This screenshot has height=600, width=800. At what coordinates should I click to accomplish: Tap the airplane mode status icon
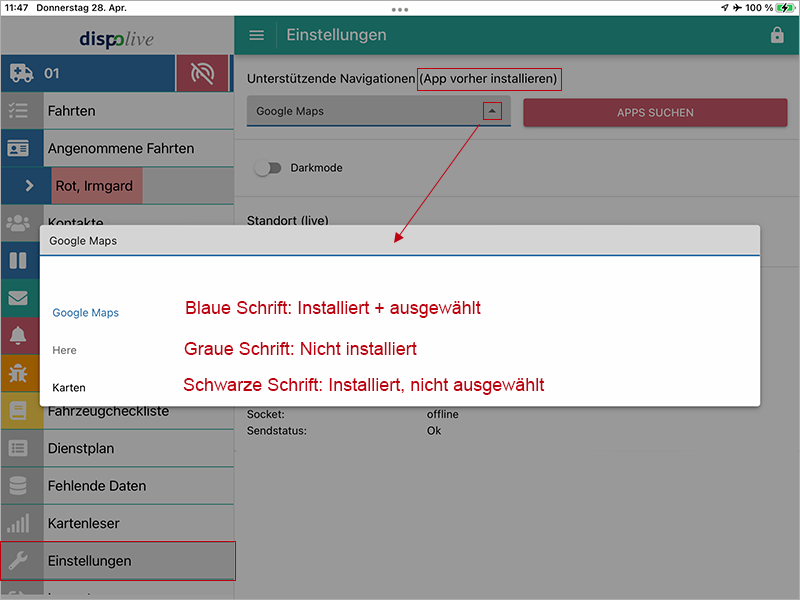pos(737,8)
